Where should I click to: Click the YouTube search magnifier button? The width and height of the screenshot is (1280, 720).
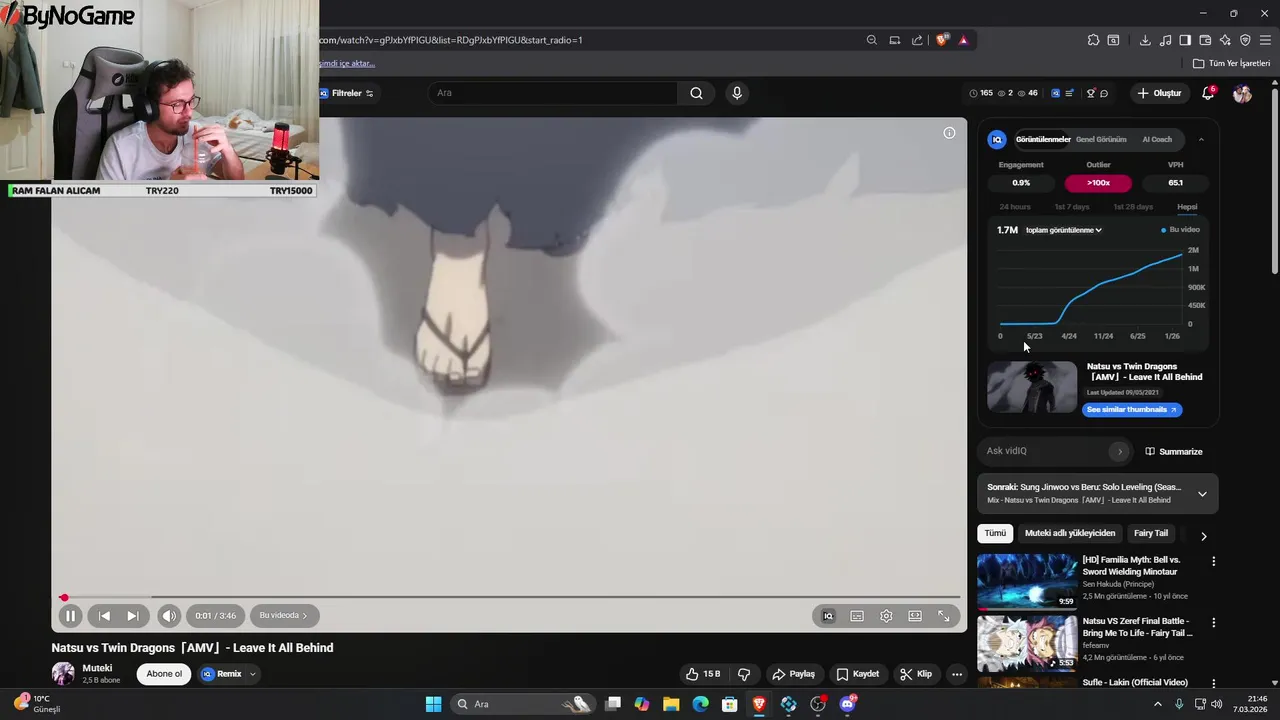coord(696,93)
